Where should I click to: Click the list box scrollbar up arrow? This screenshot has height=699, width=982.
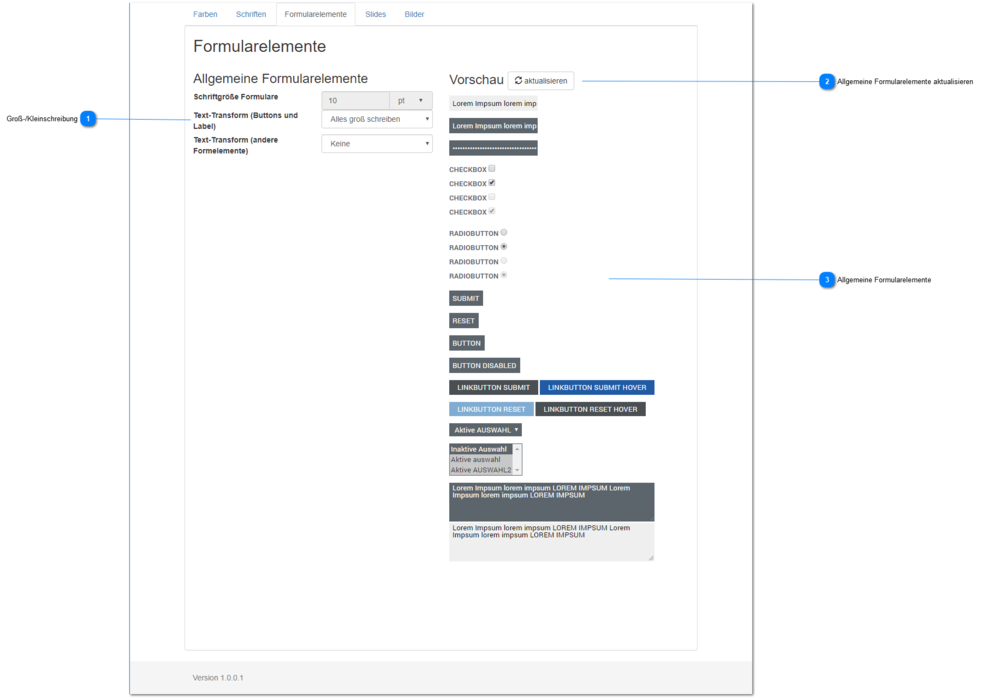517,449
